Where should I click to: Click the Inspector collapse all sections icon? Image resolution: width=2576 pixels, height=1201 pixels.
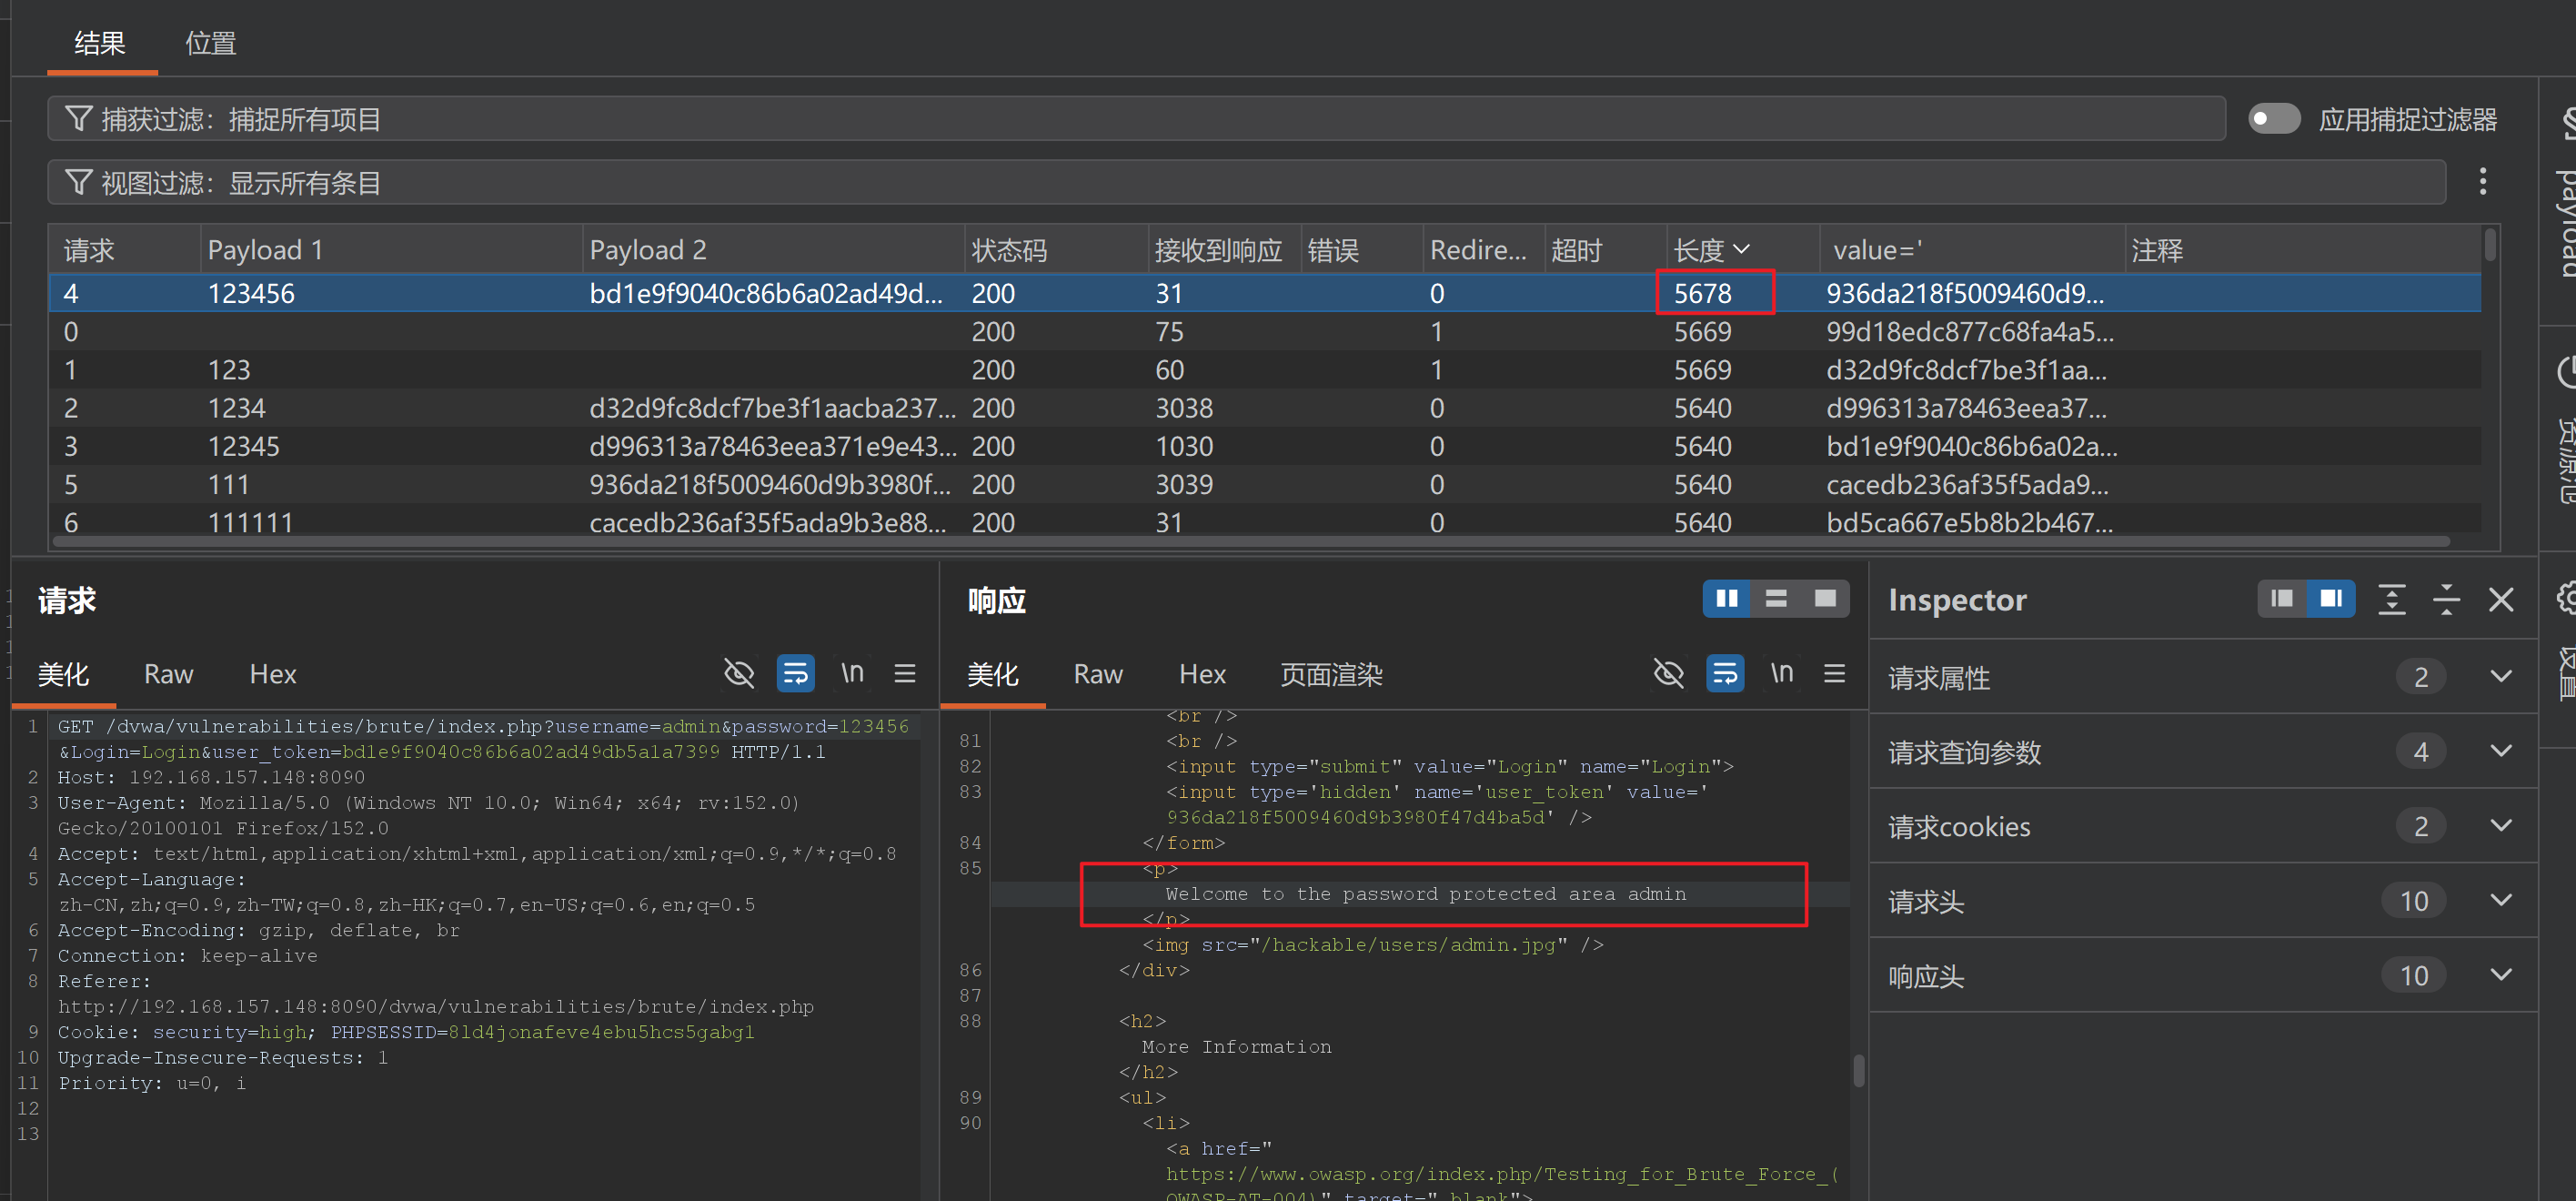pyautogui.click(x=2447, y=599)
